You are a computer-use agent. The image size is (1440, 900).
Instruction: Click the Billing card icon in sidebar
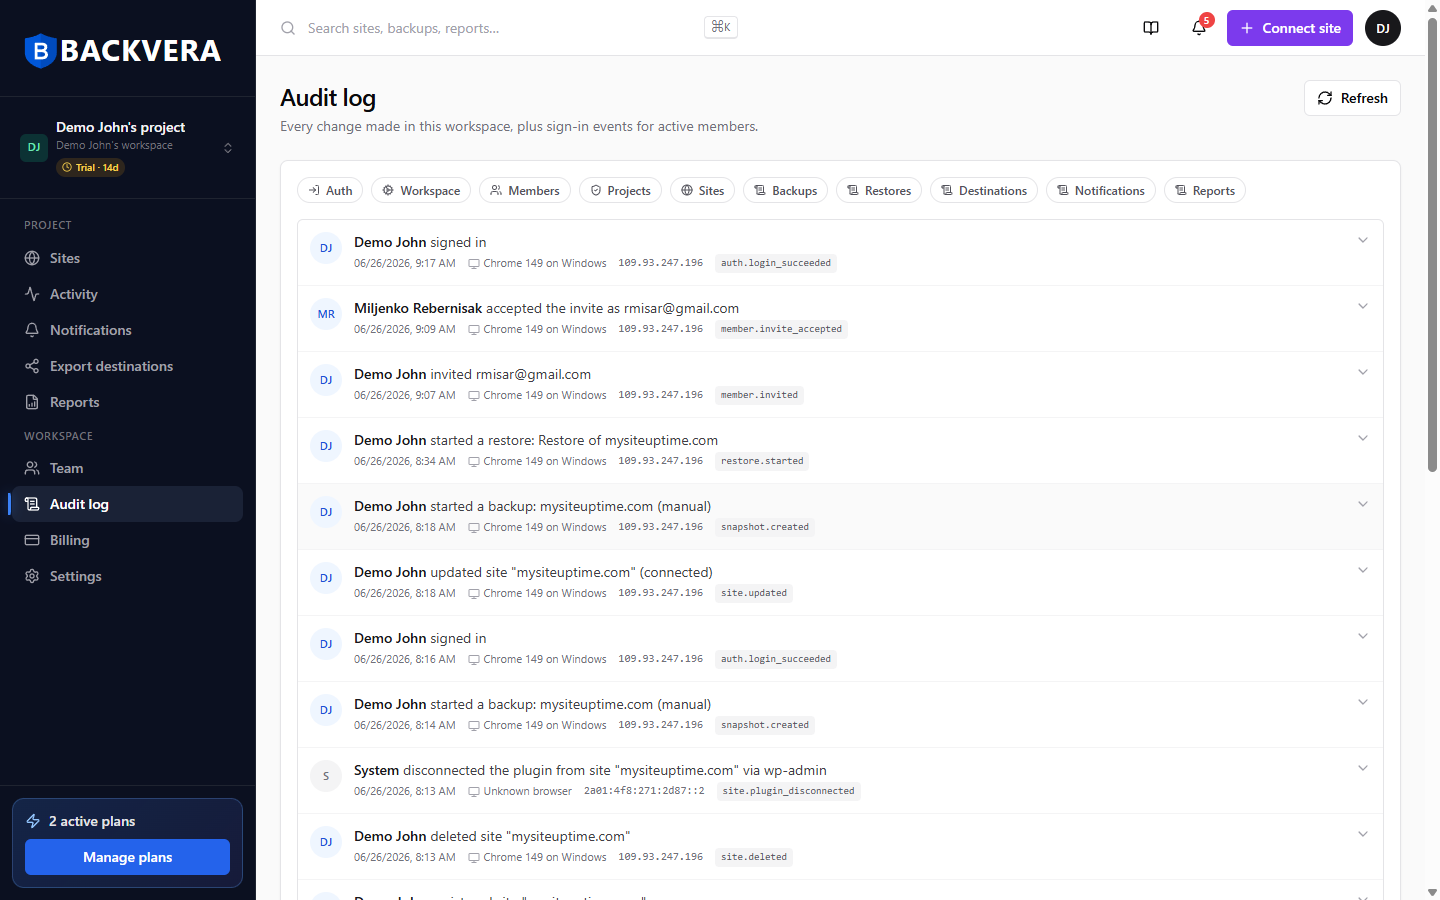click(32, 540)
